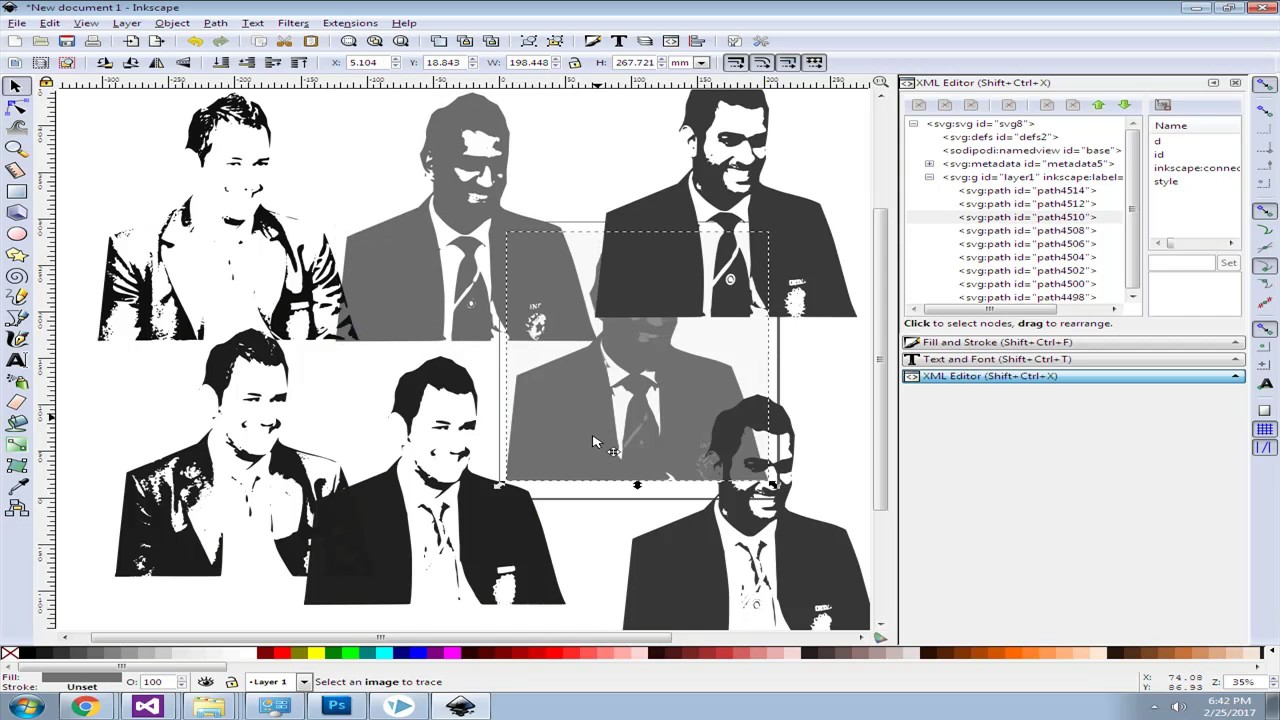Image resolution: width=1280 pixels, height=720 pixels.
Task: Open the Layer 1 selector dropdown
Action: point(303,682)
